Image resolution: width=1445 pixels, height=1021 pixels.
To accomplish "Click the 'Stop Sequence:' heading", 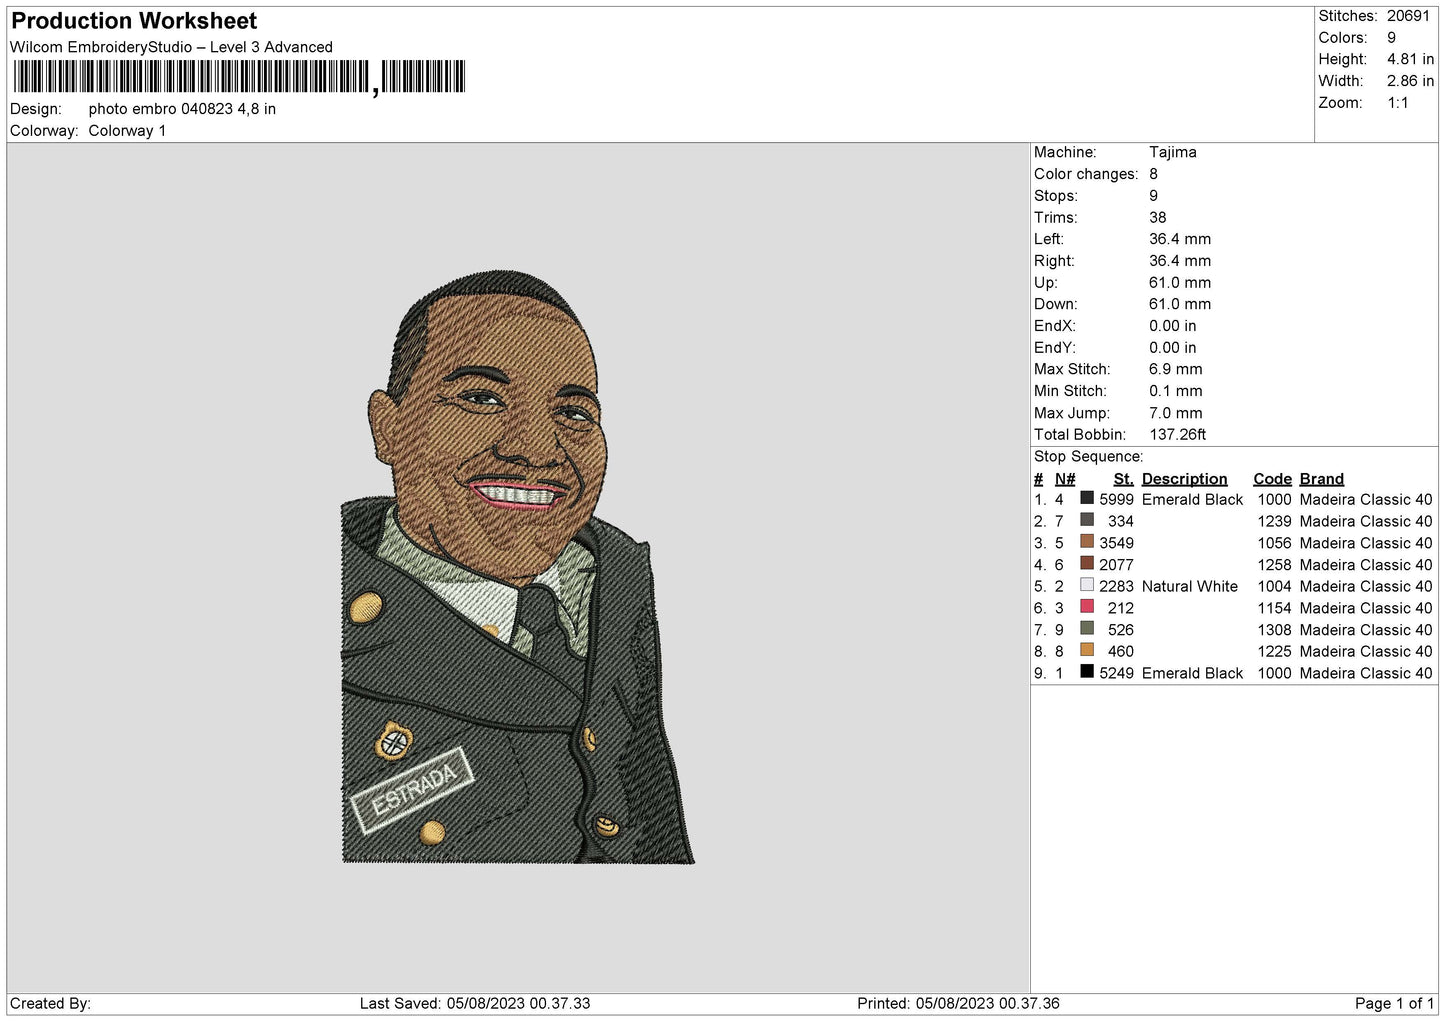I will click(1088, 456).
